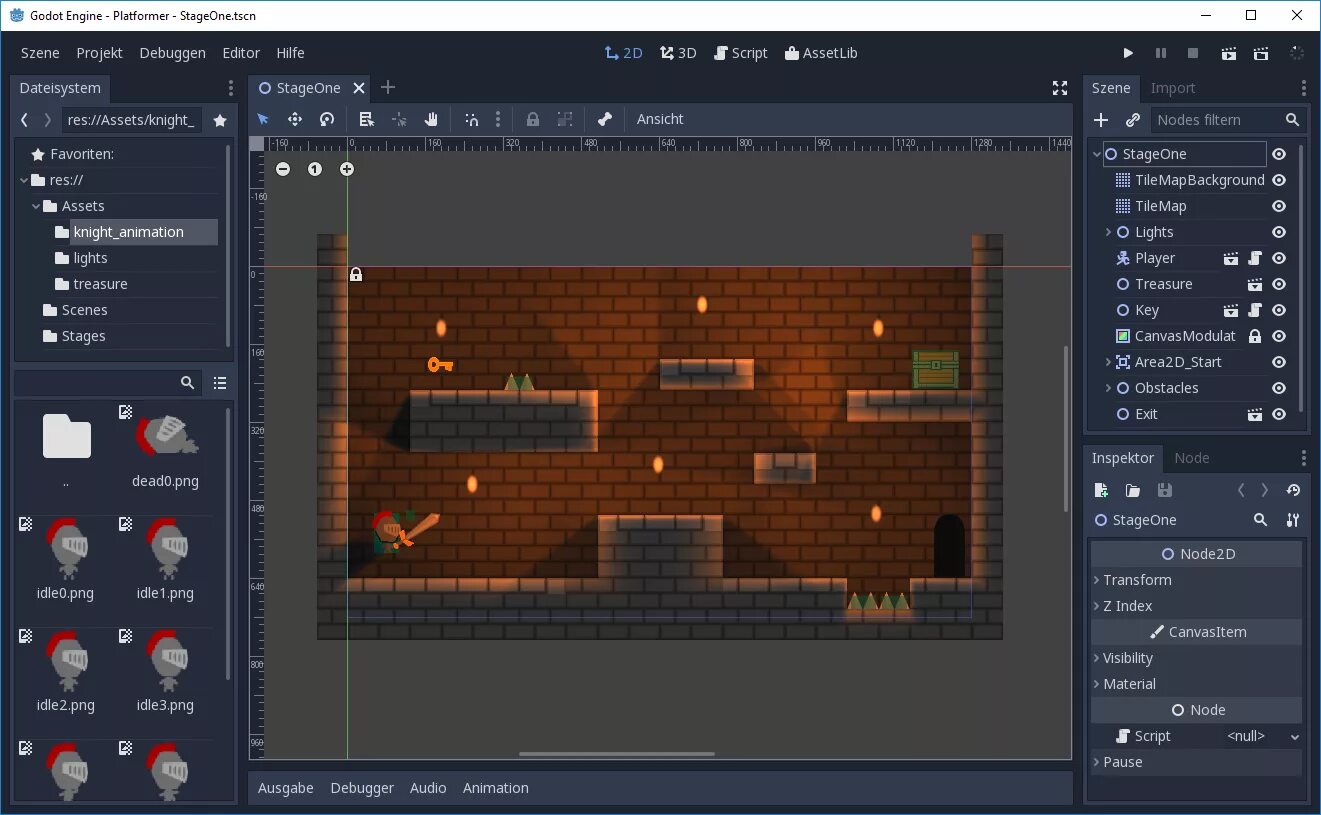Open the Hilfe menu
Screen dimensions: 1321x815
coord(290,53)
